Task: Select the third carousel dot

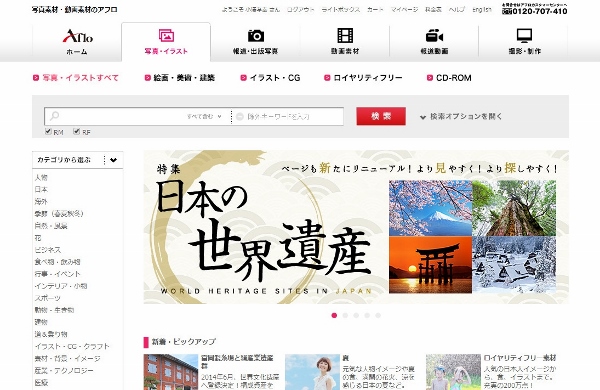Action: pyautogui.click(x=356, y=315)
